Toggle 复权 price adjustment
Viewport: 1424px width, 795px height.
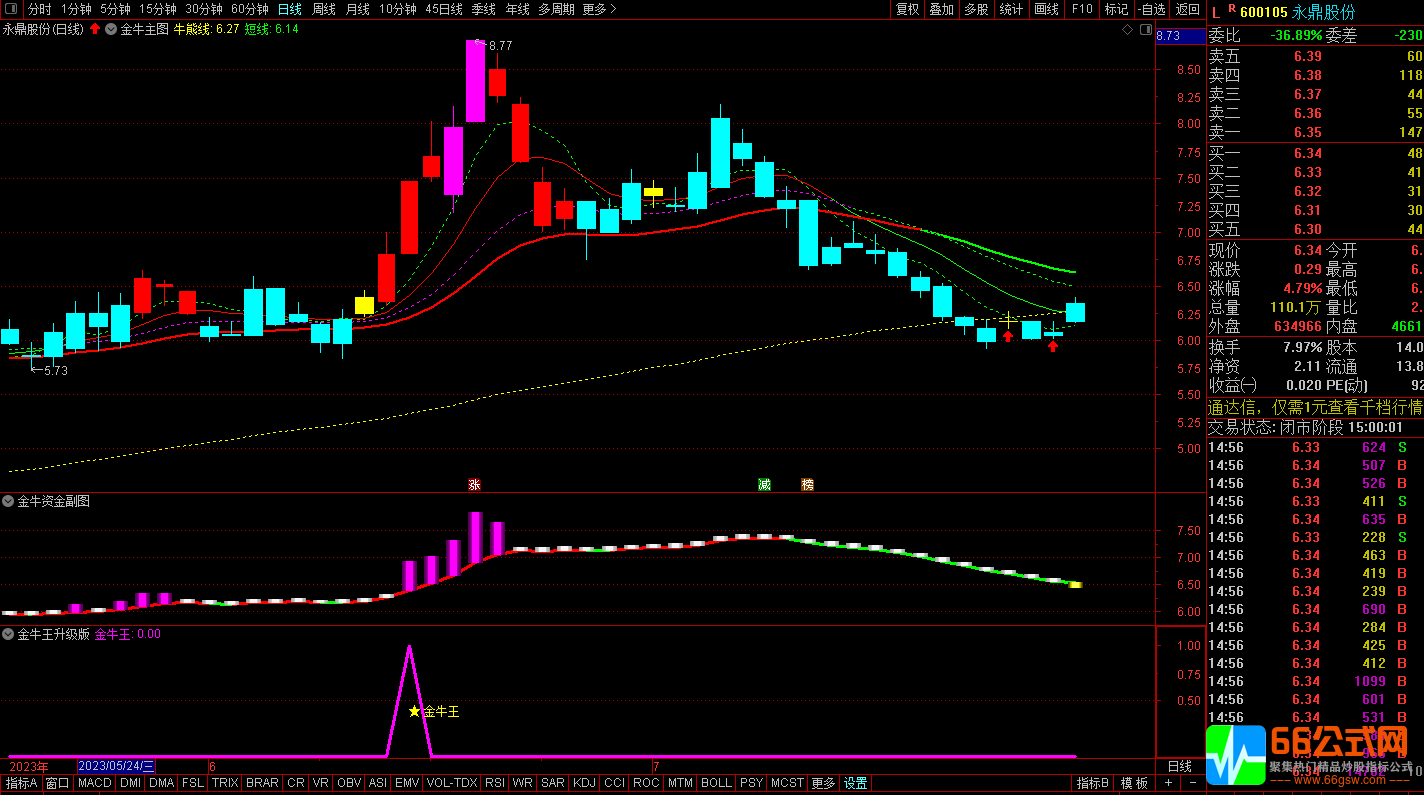point(907,9)
